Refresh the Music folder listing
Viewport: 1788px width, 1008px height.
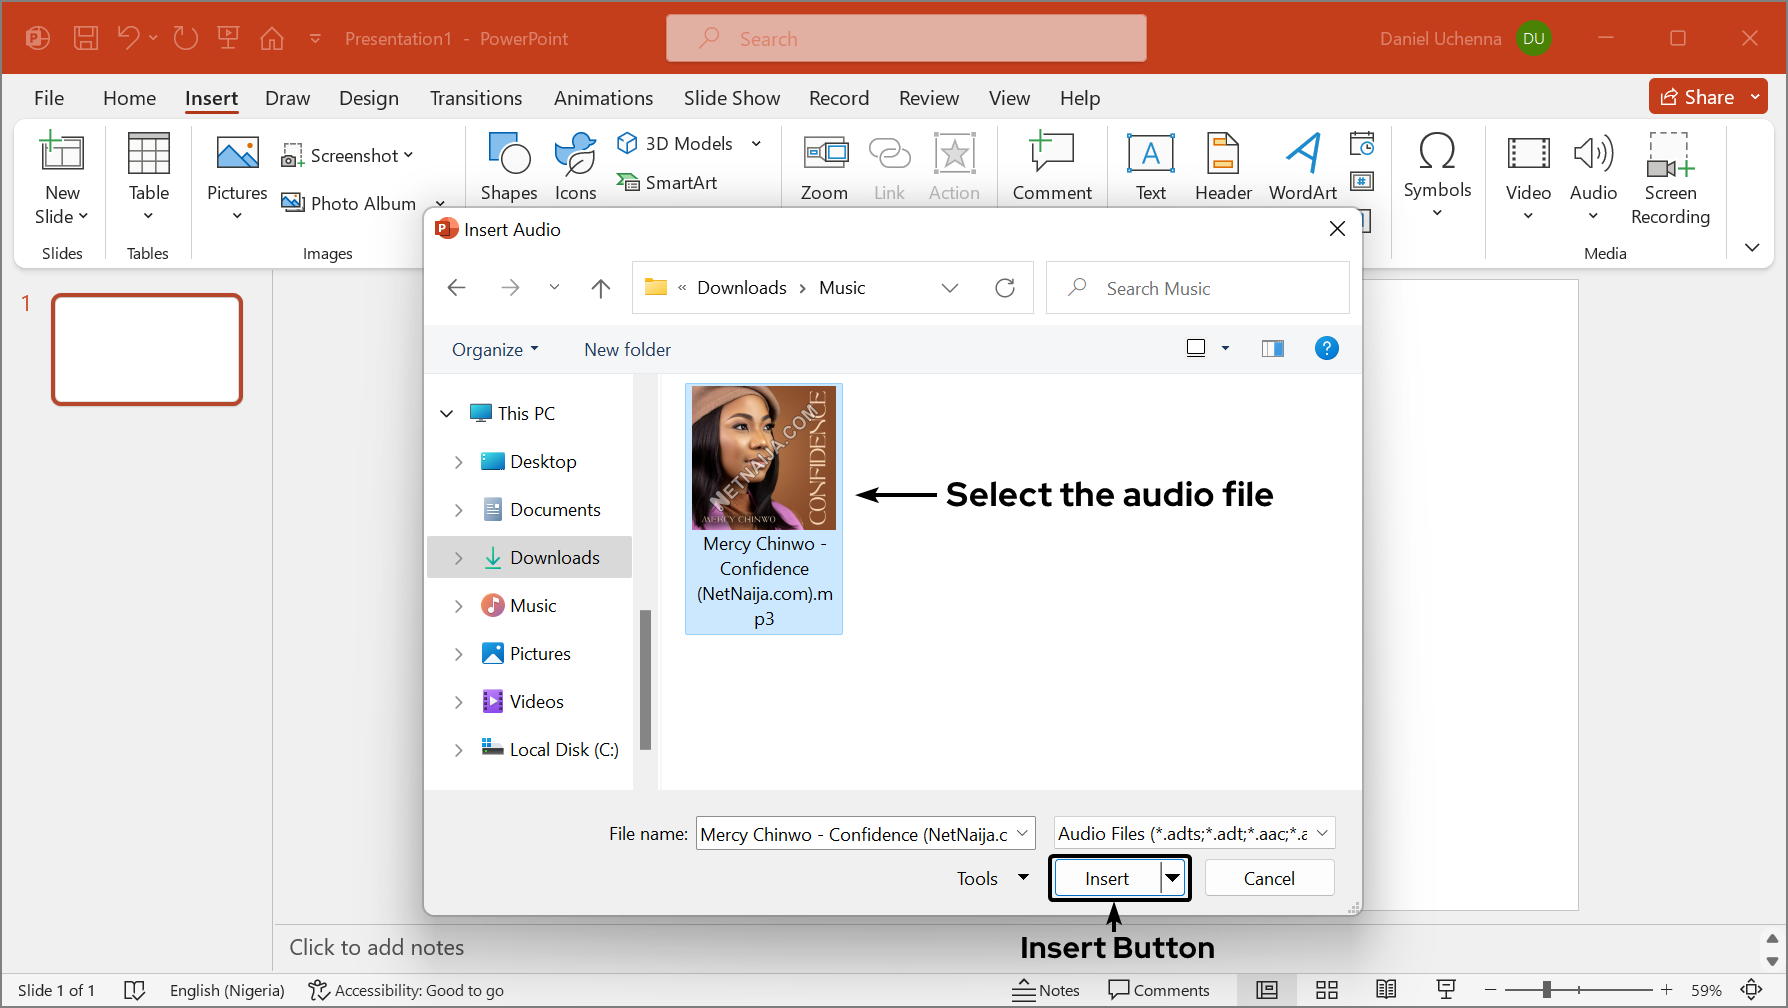coord(1005,288)
